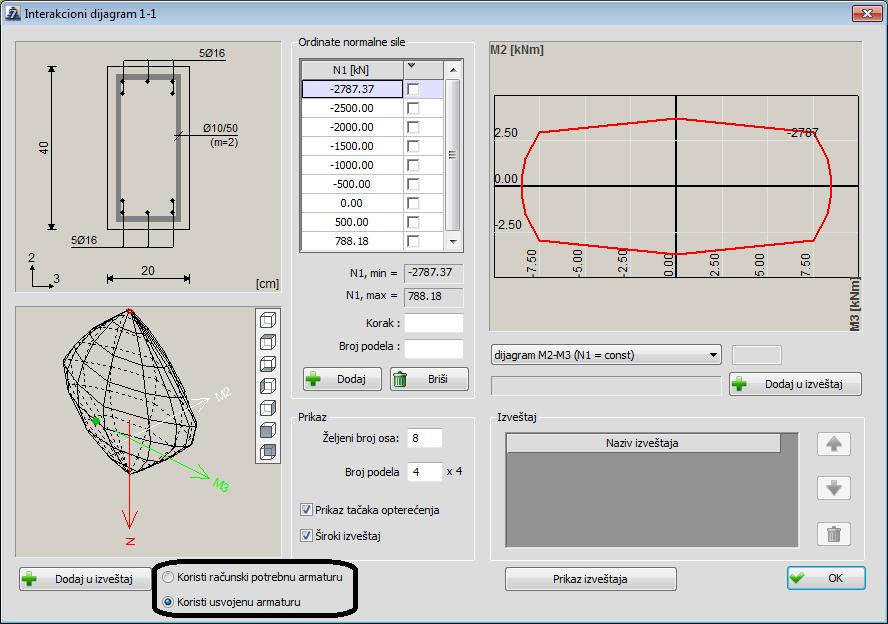Select the -2500.00 cell in the N1 table
The height and width of the screenshot is (624, 888).
pyautogui.click(x=352, y=108)
